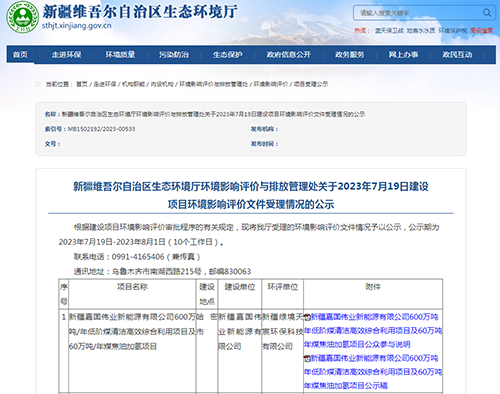Click the 公示期 date range 2023年7月19日-8月1日
Image resolution: width=500 pixels, height=394 pixels.
click(x=112, y=242)
